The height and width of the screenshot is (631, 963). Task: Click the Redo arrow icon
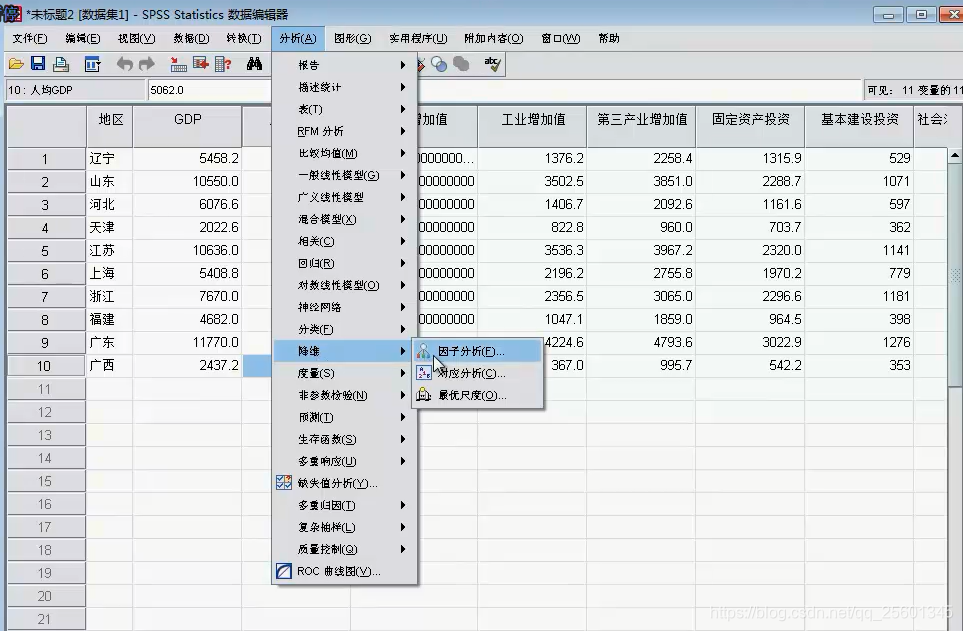tap(147, 64)
